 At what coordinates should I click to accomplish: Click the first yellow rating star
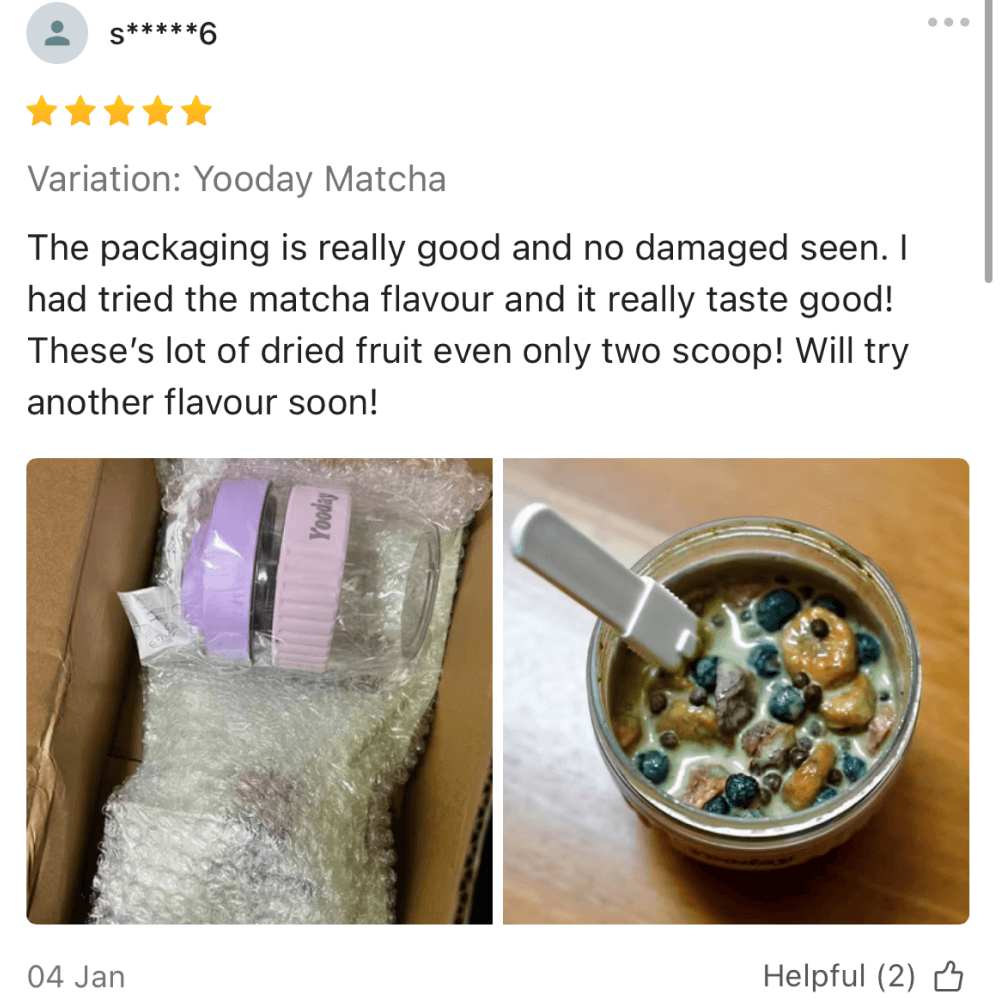[42, 111]
